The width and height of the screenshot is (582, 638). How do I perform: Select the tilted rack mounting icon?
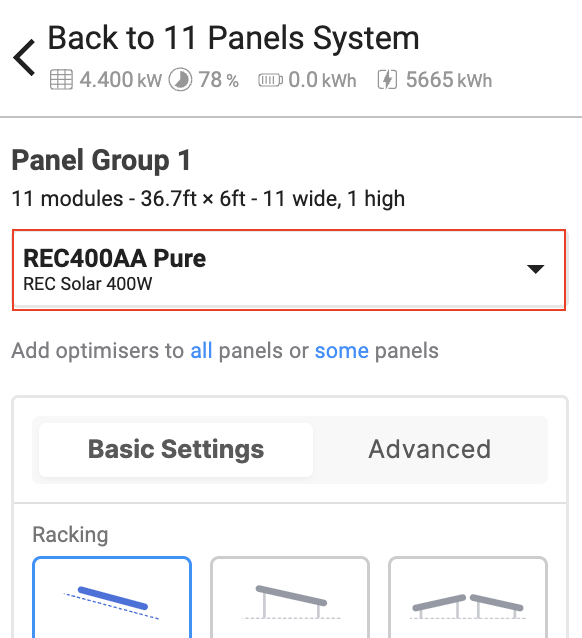coord(290,597)
